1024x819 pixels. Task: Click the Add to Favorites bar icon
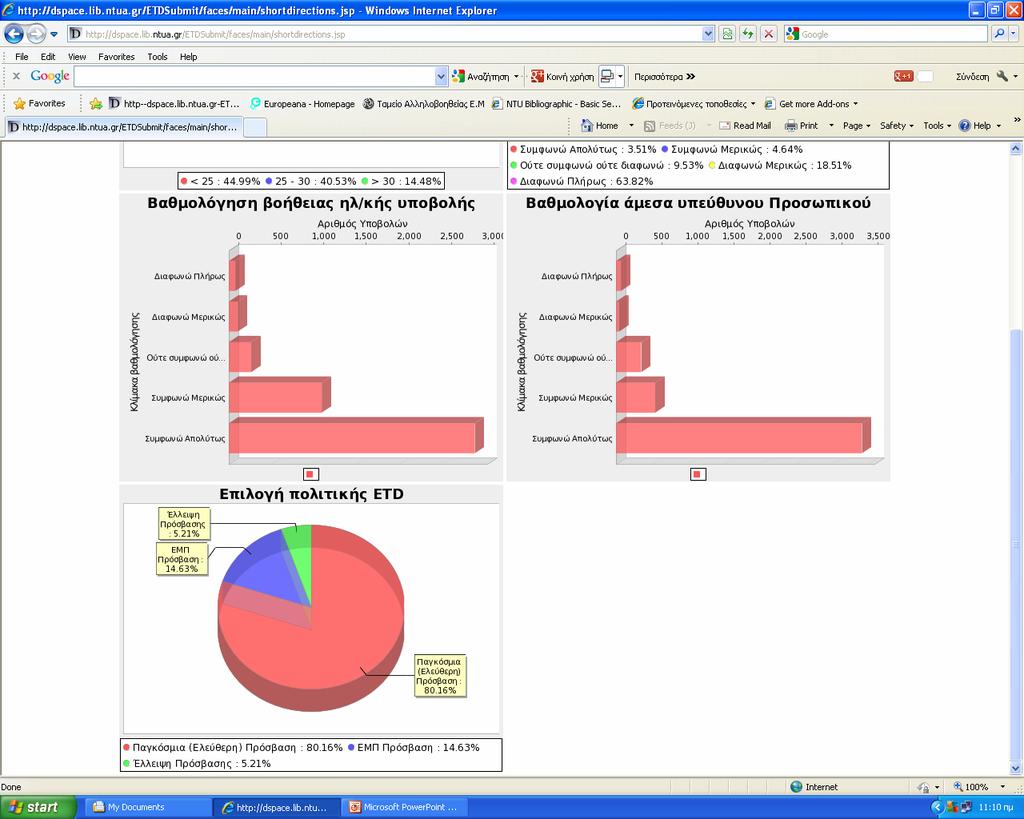coord(96,103)
